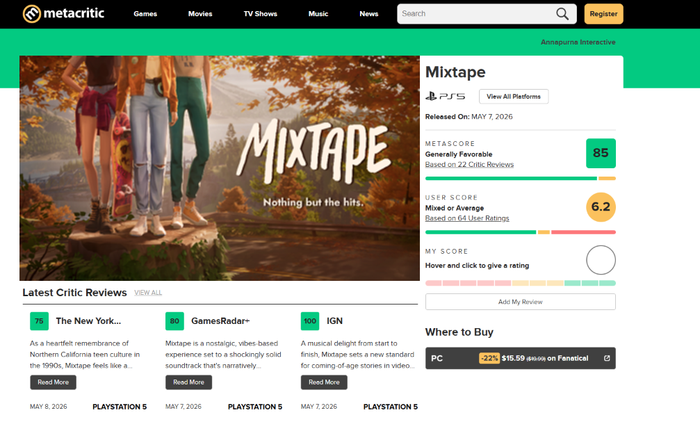Read More on GamesRadar+ review

[188, 382]
